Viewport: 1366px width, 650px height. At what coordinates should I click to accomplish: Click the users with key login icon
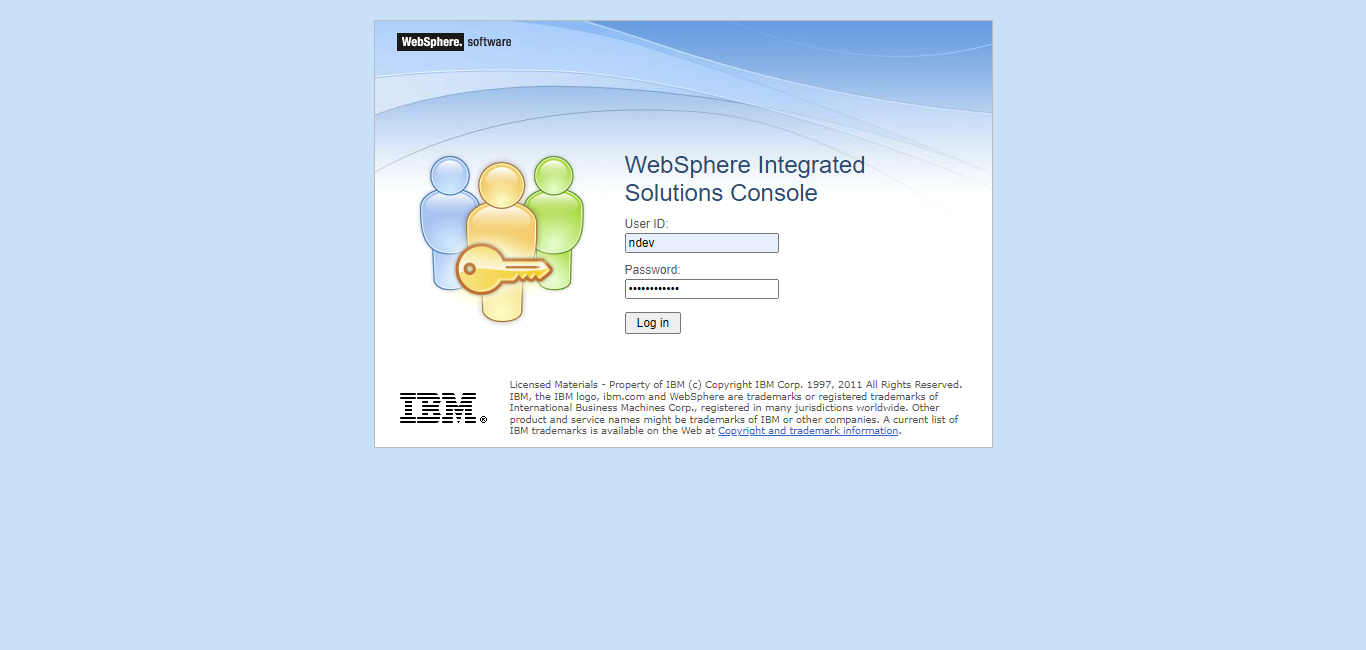coord(501,238)
